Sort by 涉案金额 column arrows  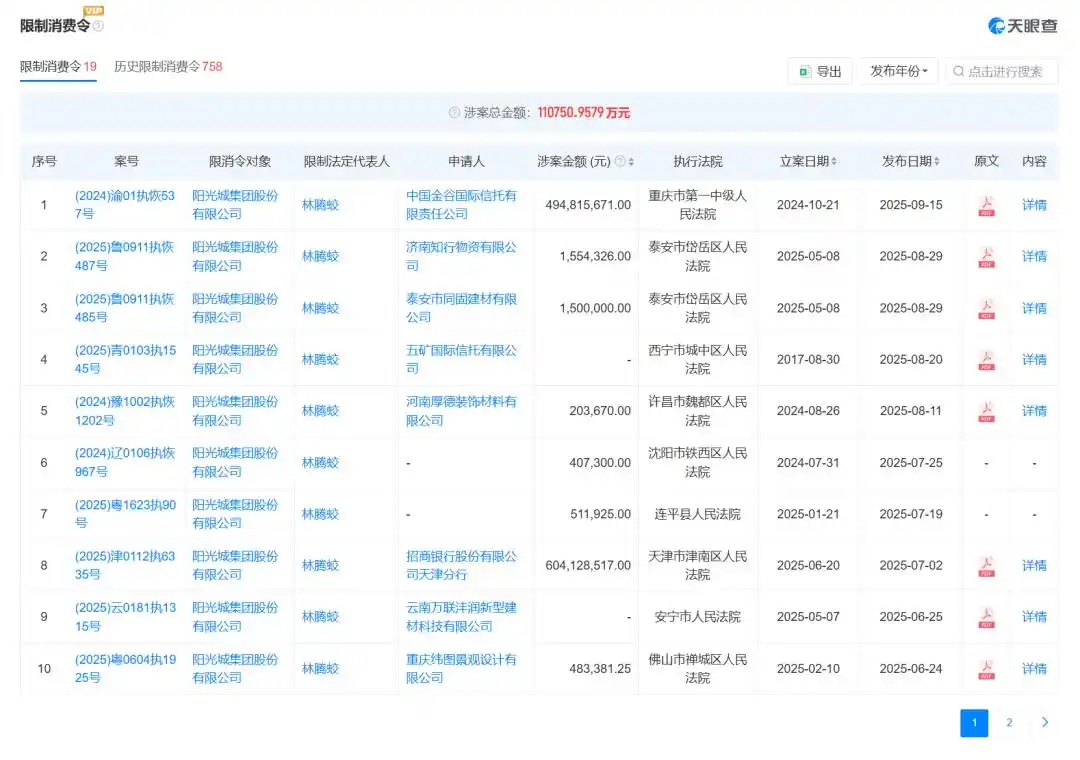[632, 162]
